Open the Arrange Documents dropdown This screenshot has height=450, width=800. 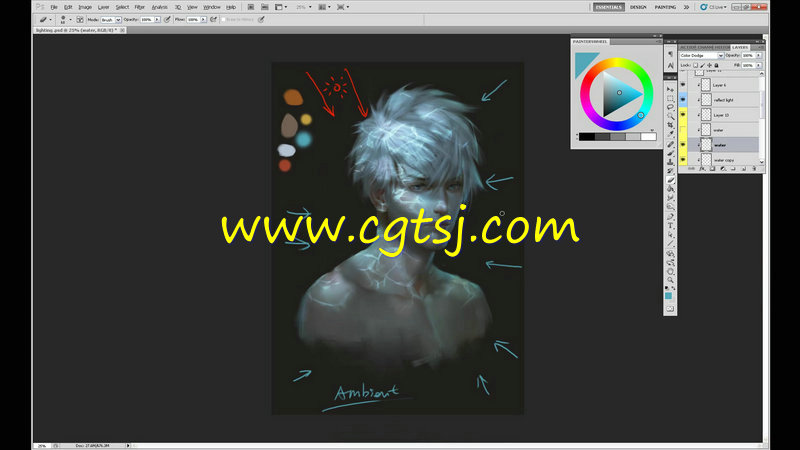coord(324,7)
